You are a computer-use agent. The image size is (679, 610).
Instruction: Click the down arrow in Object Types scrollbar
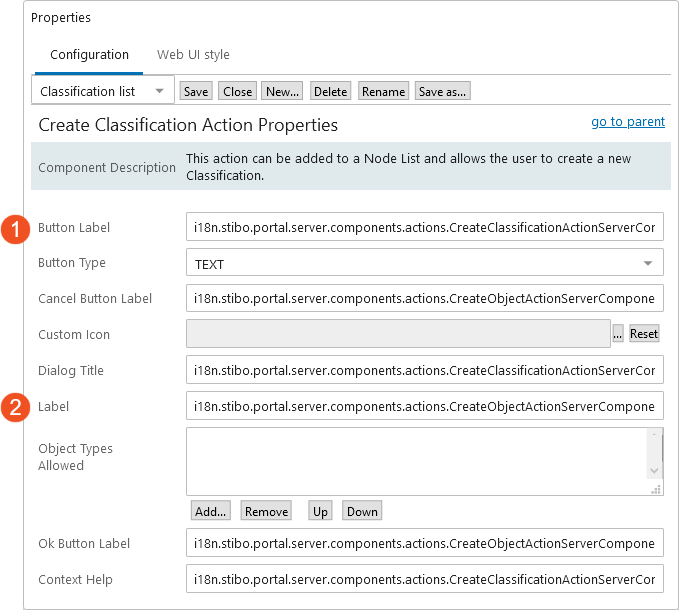[654, 471]
